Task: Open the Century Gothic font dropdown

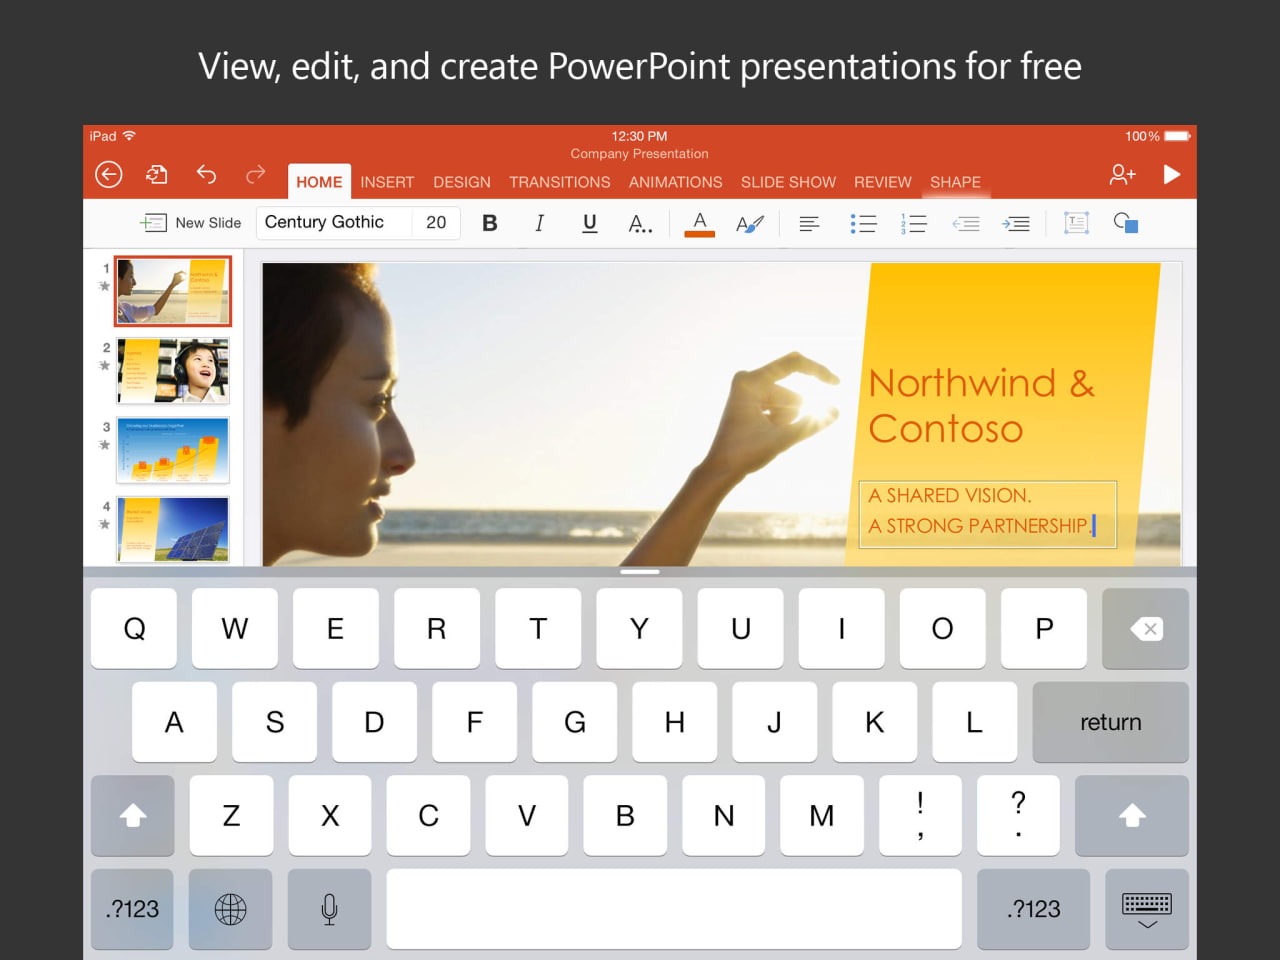Action: pyautogui.click(x=334, y=223)
